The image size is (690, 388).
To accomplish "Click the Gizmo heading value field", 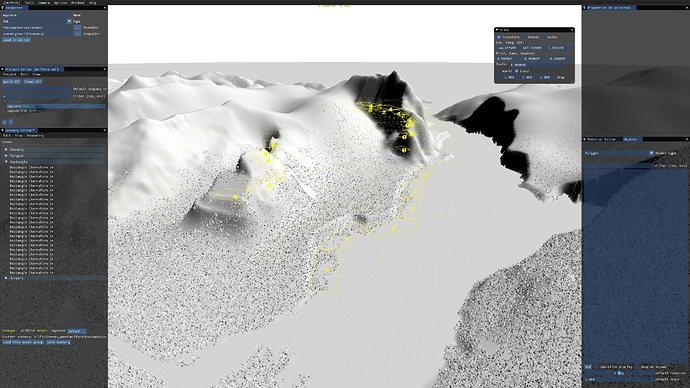I will pos(560,59).
